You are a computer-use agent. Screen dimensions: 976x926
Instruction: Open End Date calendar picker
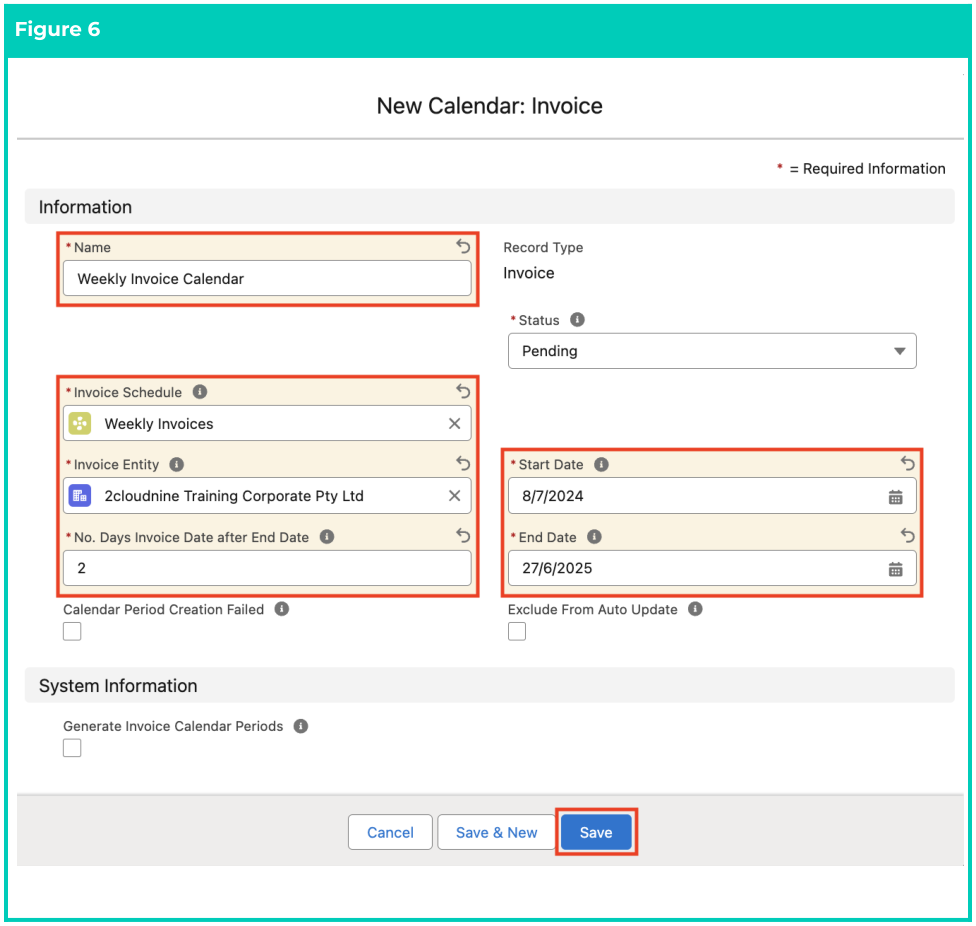[x=895, y=569]
